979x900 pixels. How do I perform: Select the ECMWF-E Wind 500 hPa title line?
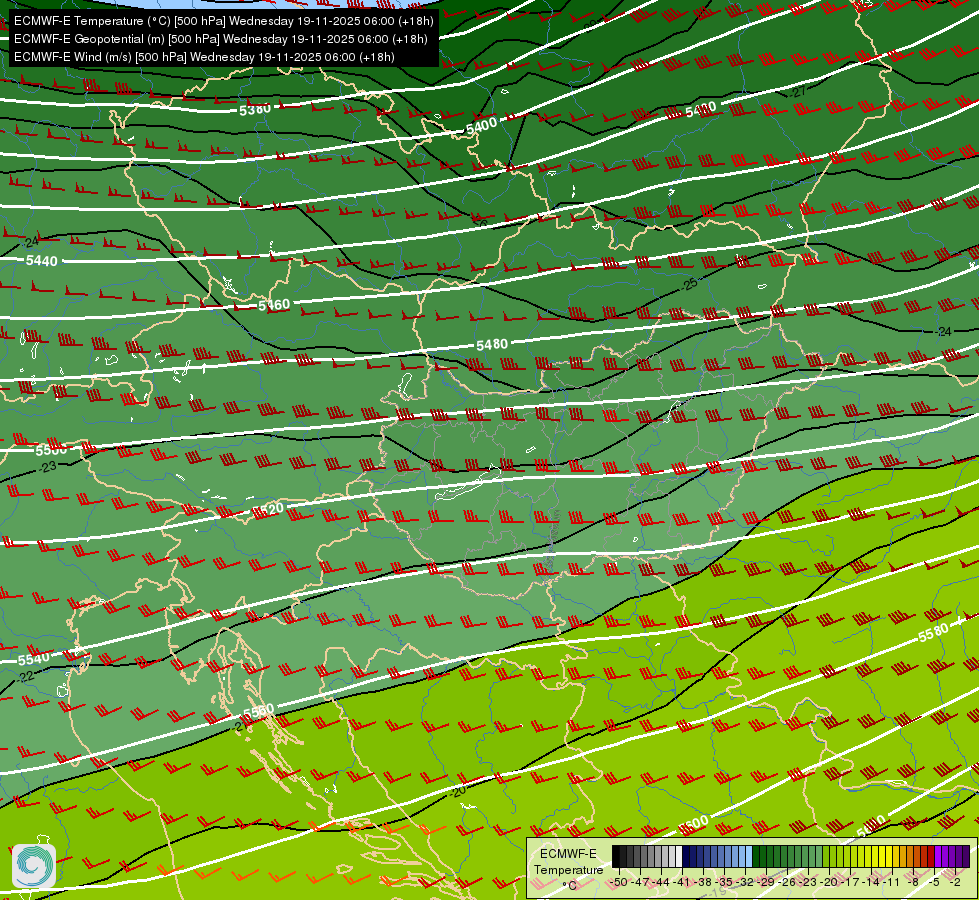click(204, 57)
